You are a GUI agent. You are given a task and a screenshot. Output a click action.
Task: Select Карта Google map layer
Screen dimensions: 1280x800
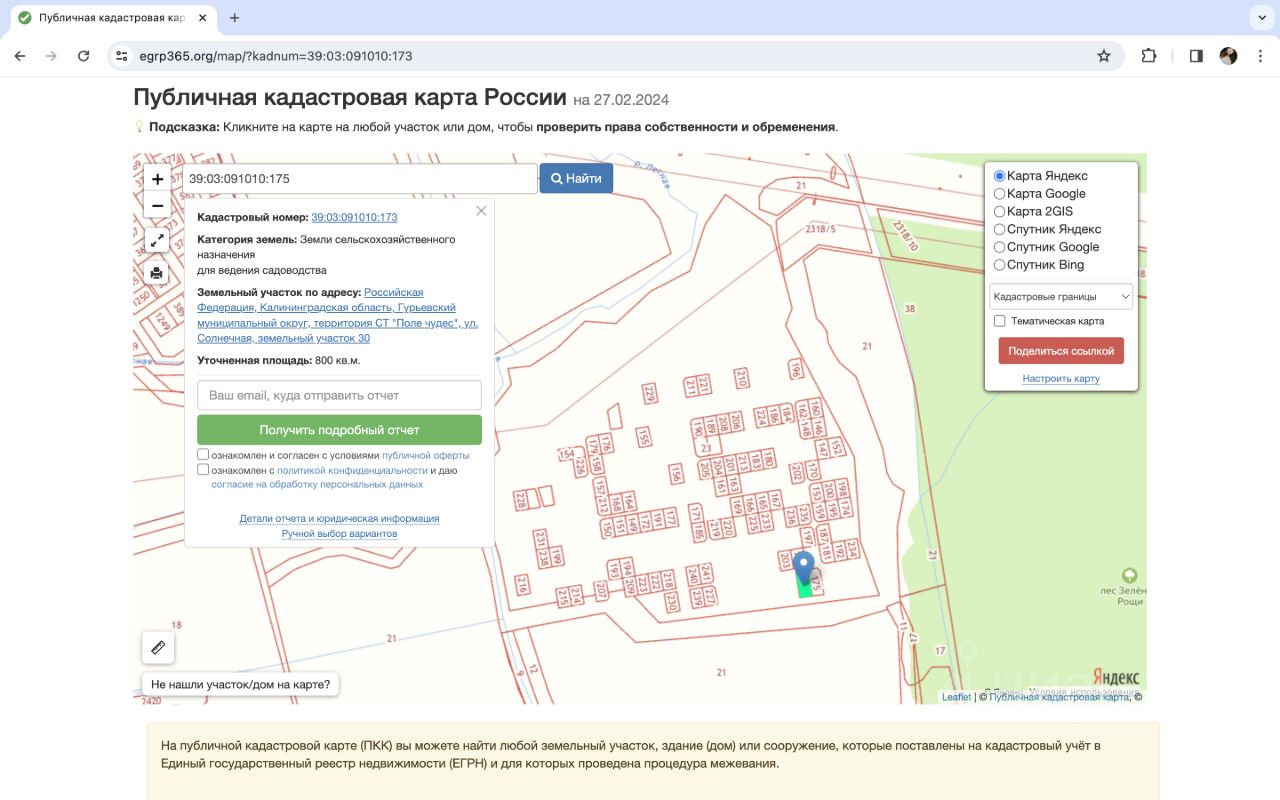pyautogui.click(x=999, y=194)
